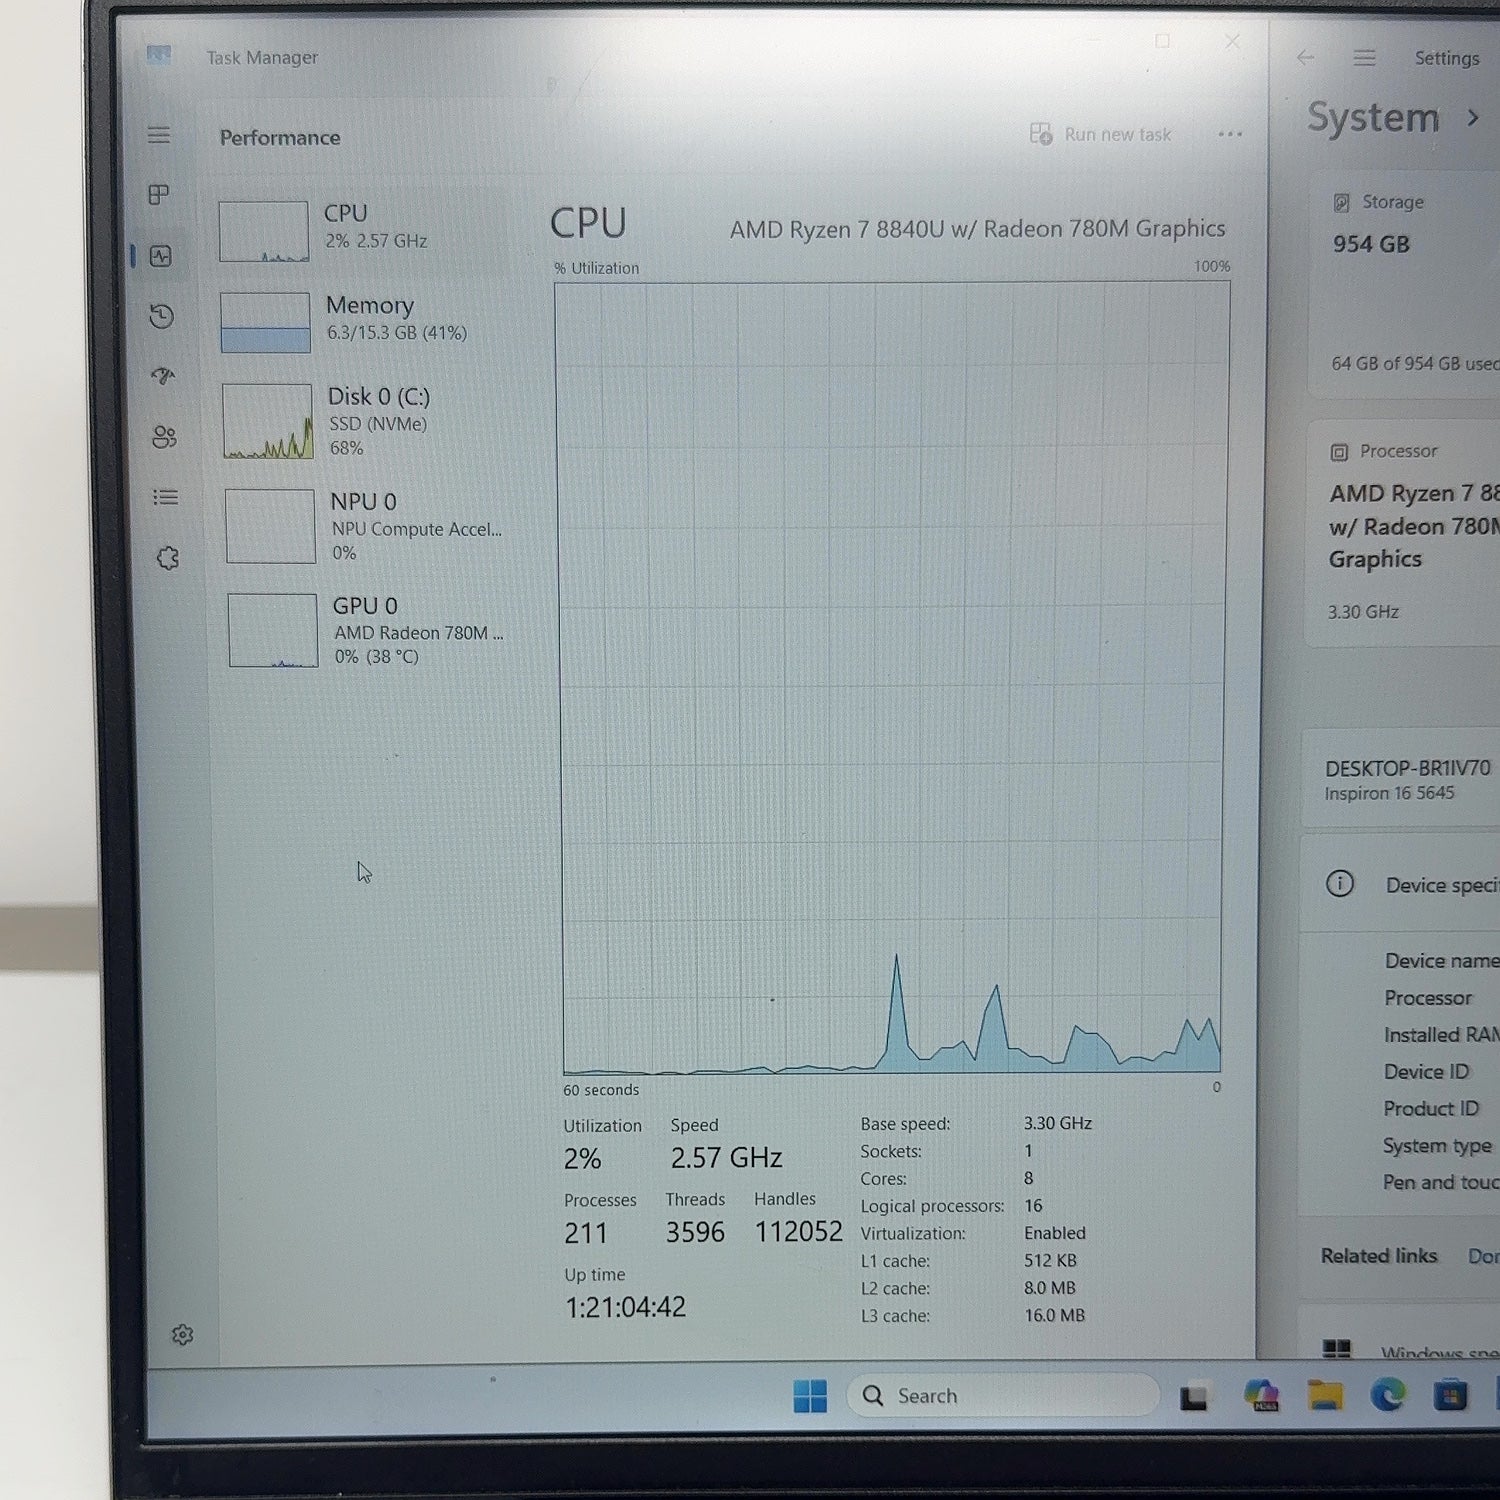The image size is (1500, 1500).
Task: Click the link next to Related links
Action: [x=1483, y=1256]
